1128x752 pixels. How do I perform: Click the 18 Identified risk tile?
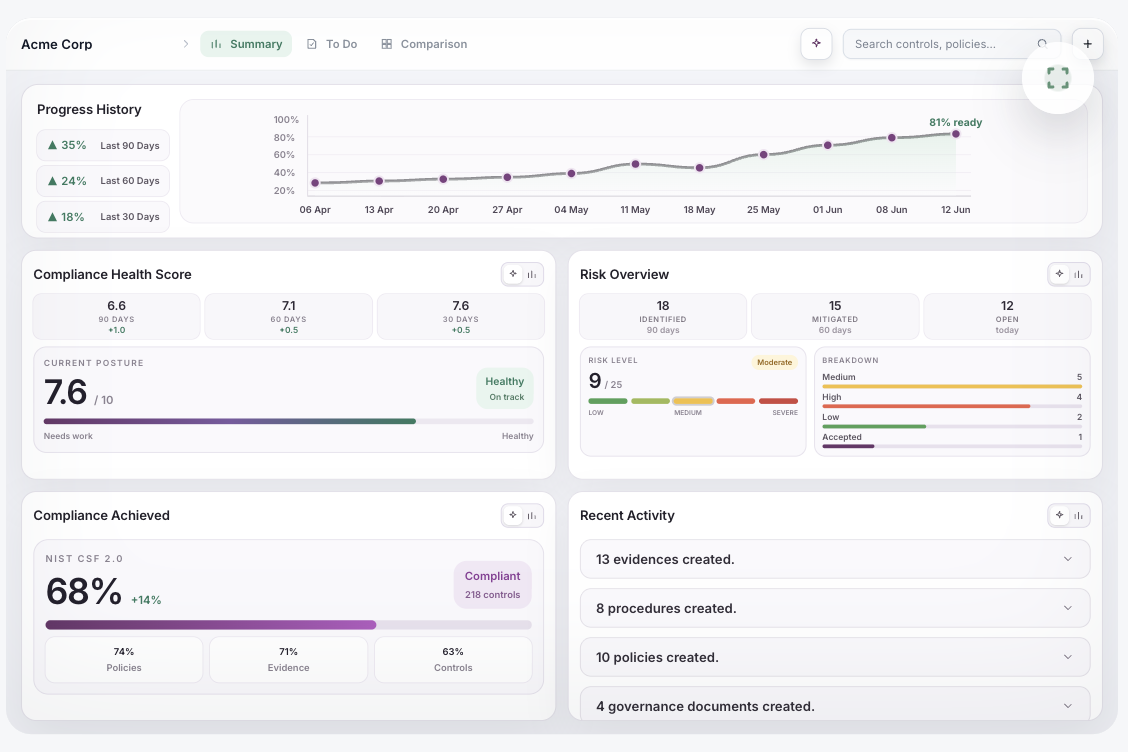[x=663, y=317]
